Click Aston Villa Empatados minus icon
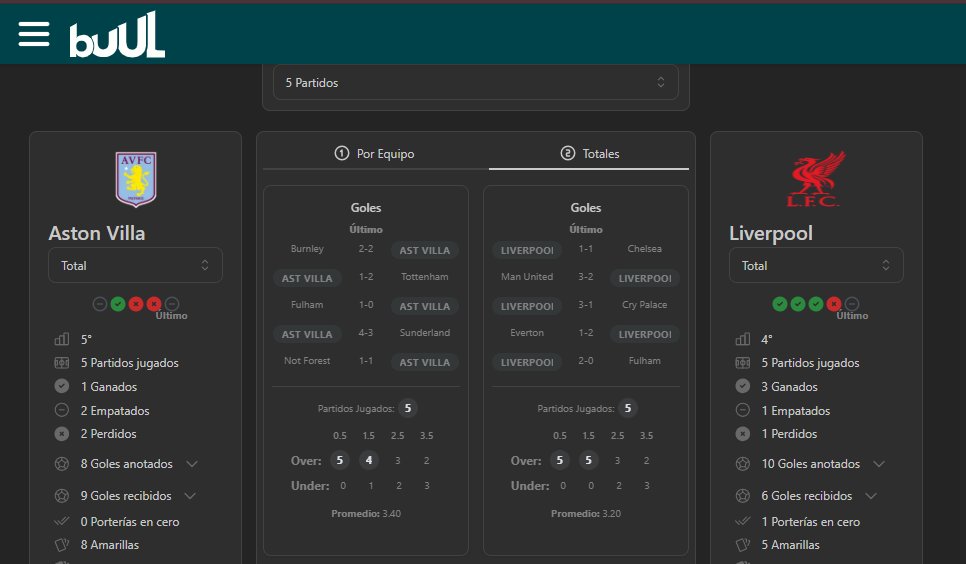966x564 pixels. (x=62, y=410)
